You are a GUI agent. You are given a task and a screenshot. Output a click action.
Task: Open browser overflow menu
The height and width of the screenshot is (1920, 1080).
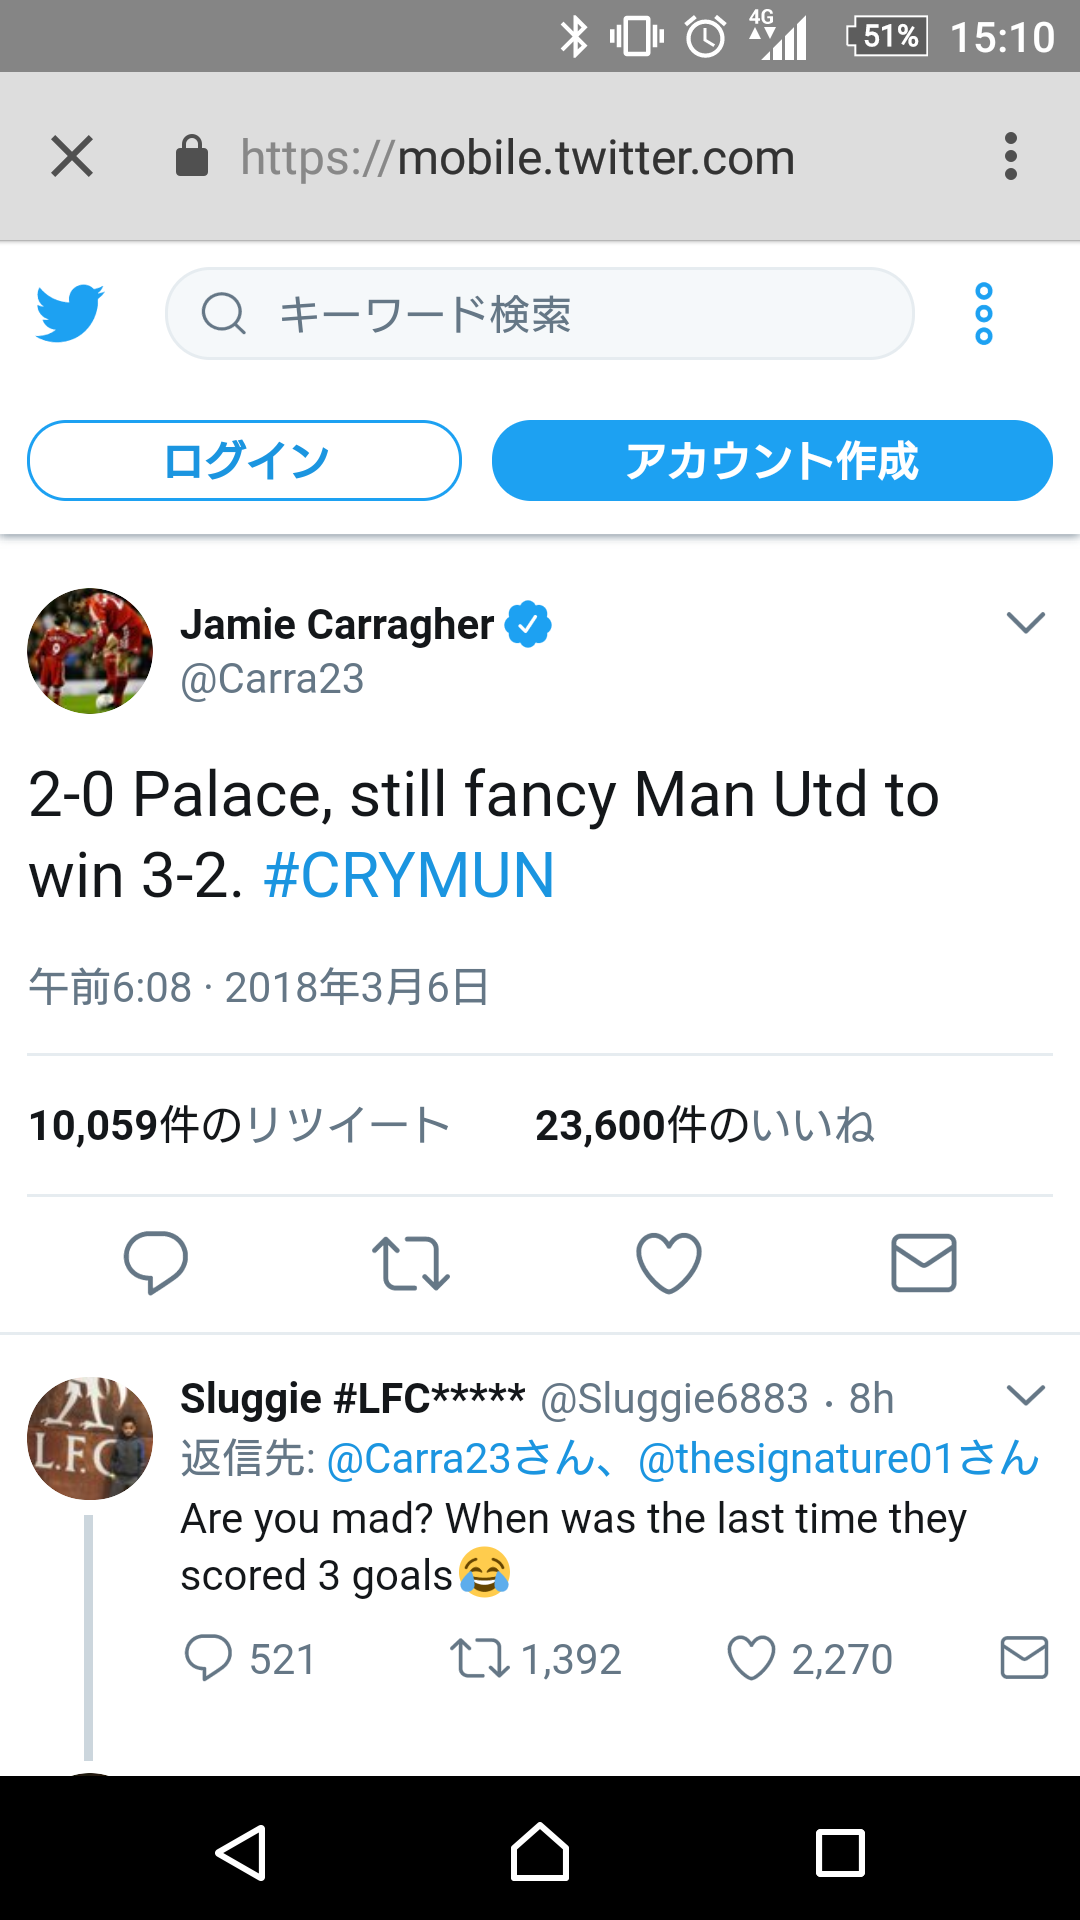[x=1011, y=157]
